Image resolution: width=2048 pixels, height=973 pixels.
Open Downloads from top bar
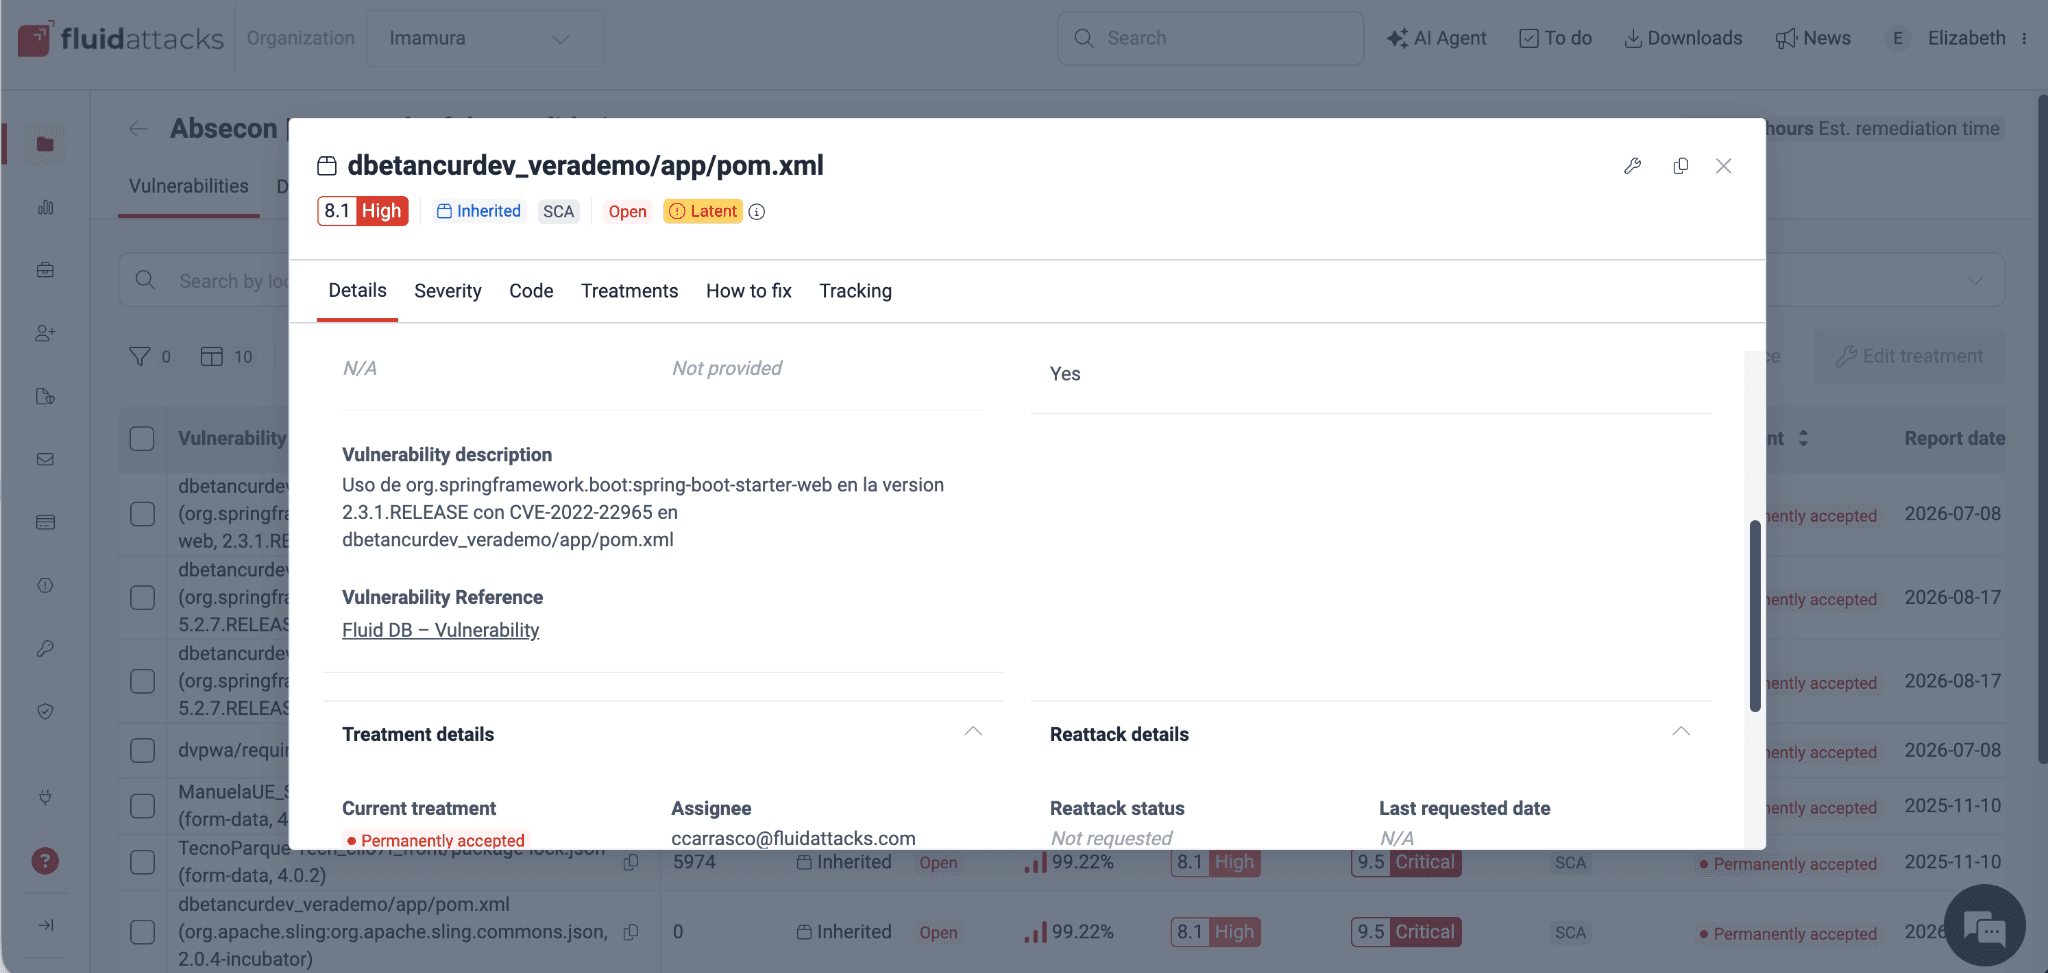pyautogui.click(x=1683, y=38)
